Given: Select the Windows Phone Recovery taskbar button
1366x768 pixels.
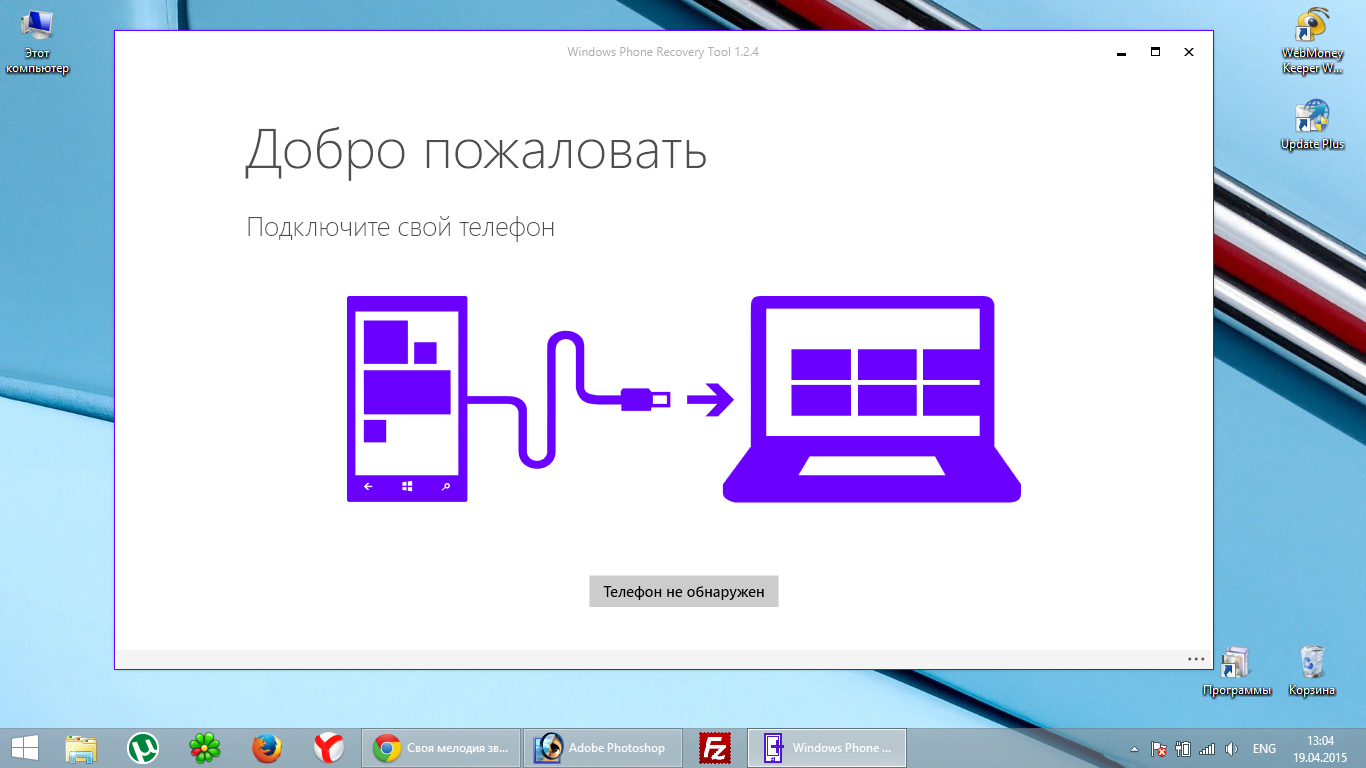Looking at the screenshot, I should [827, 747].
